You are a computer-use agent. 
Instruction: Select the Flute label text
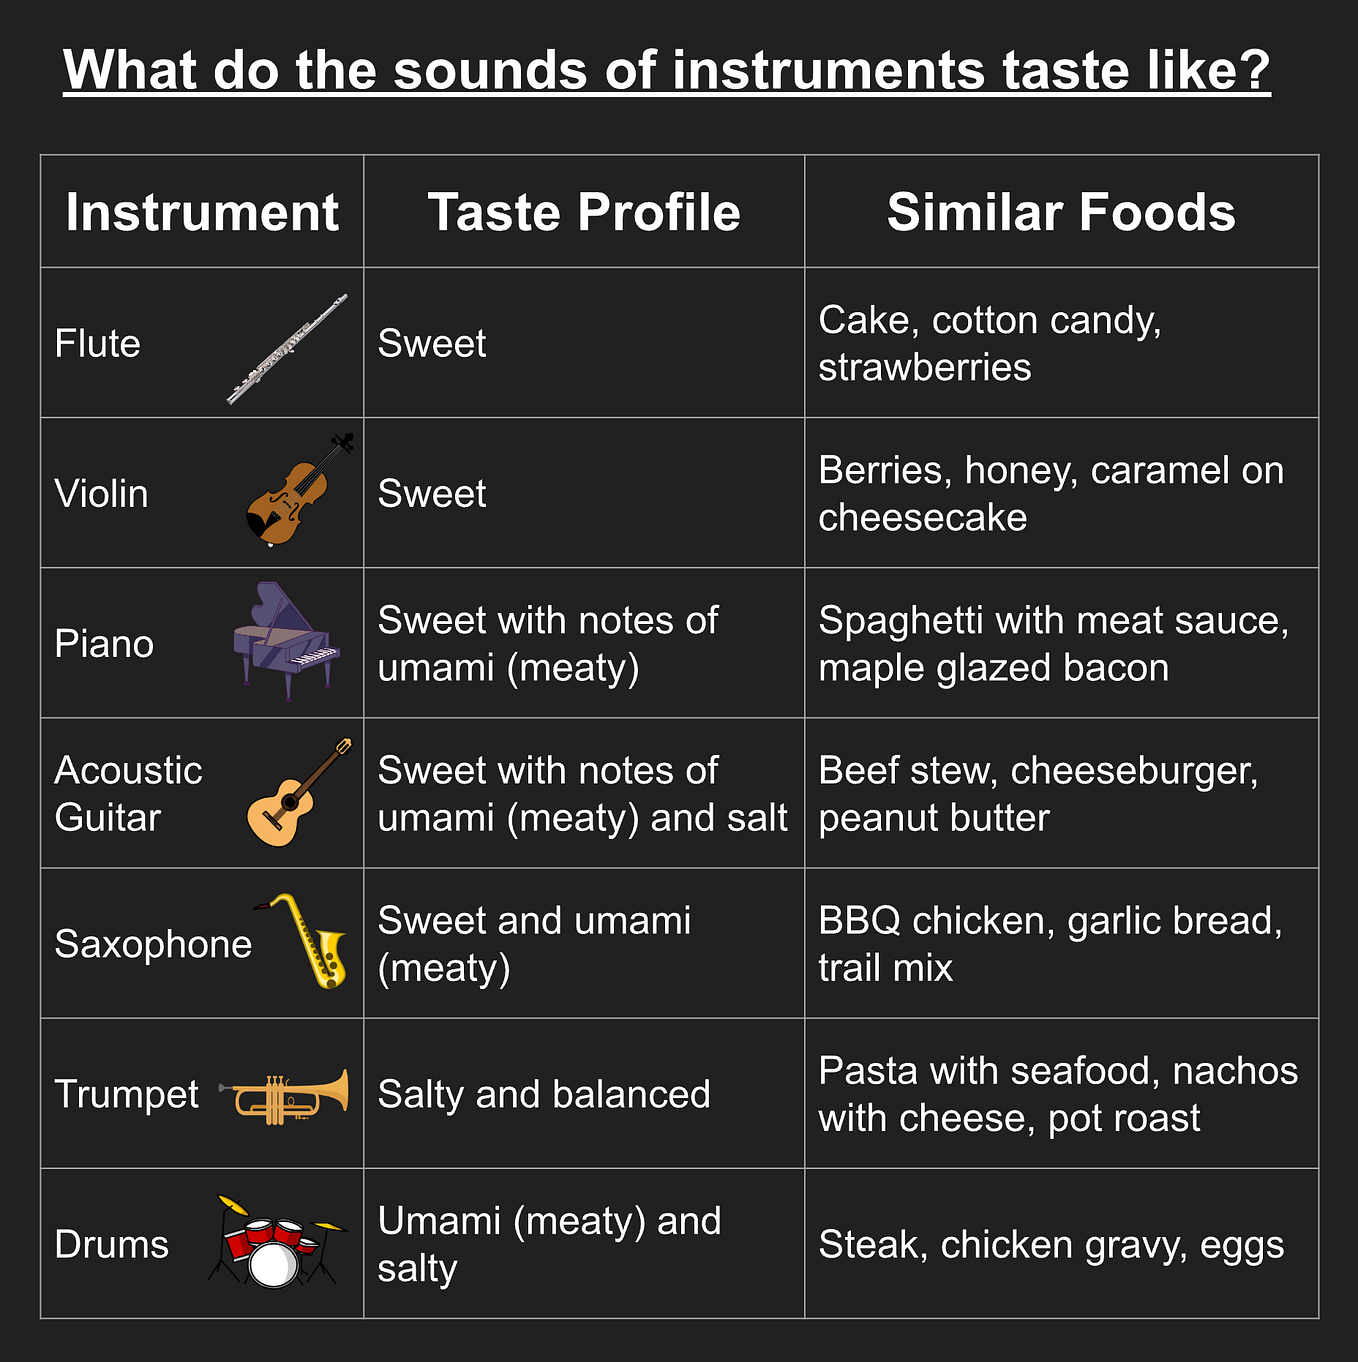(x=98, y=343)
